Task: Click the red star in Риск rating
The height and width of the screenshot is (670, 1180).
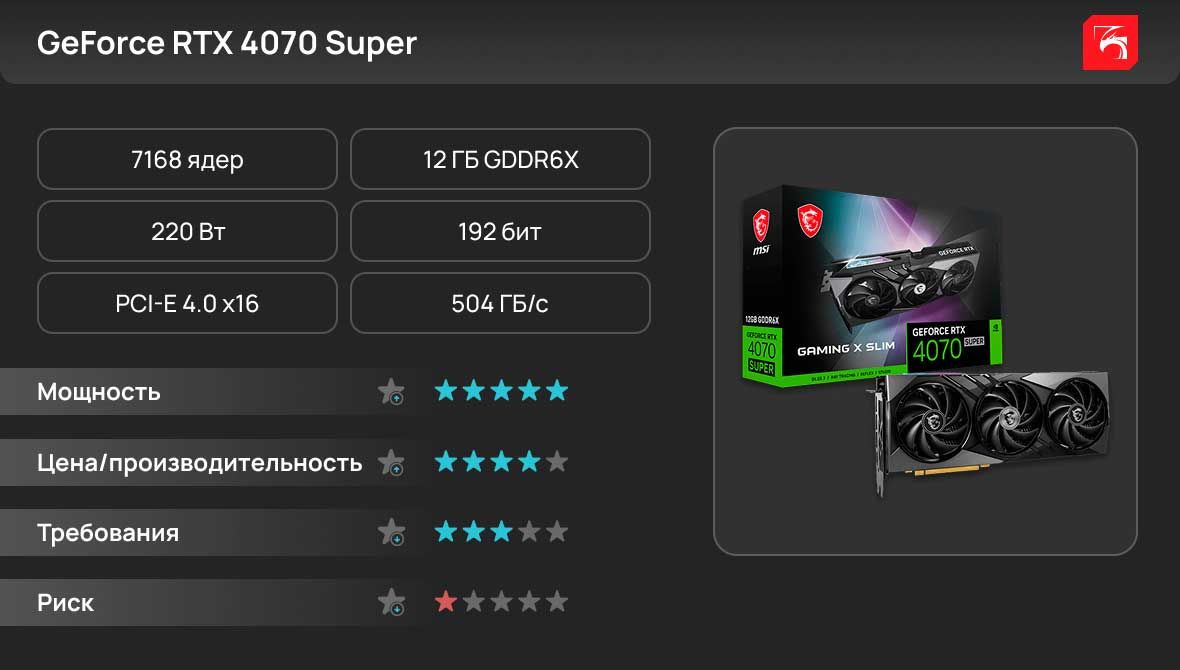Action: [x=446, y=601]
